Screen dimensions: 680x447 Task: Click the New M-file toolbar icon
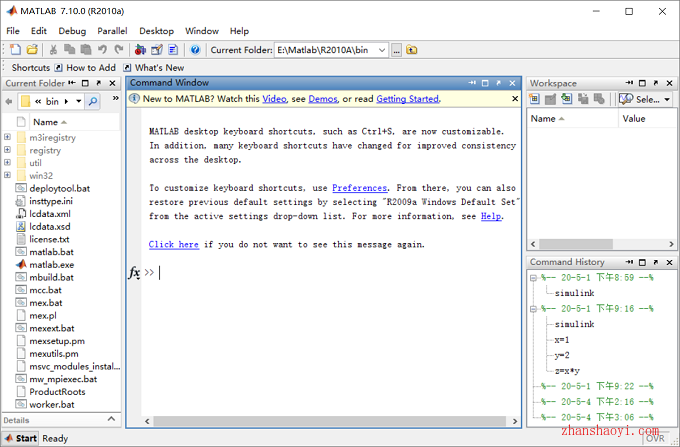15,50
